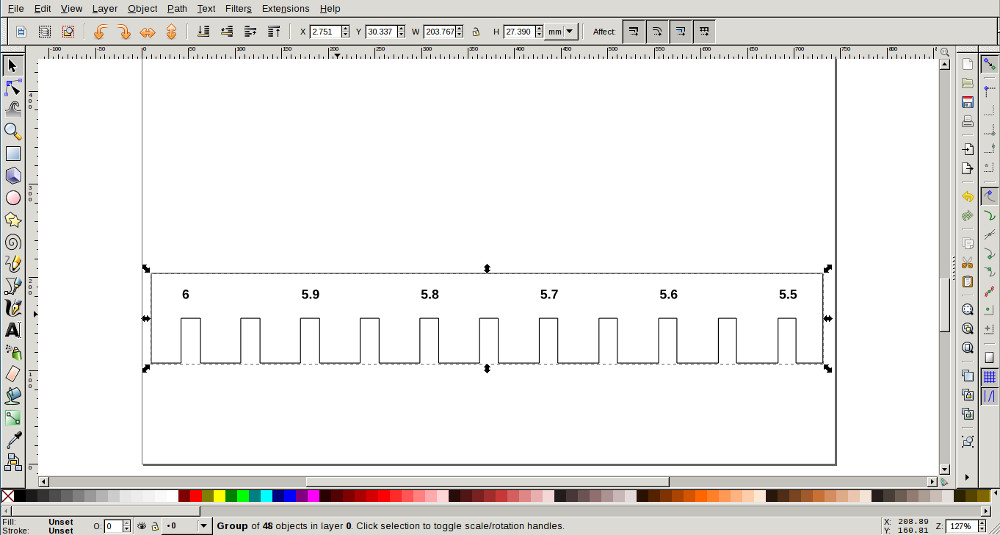
Task: Expand the commands bar overflow arrow
Action: [x=967, y=476]
